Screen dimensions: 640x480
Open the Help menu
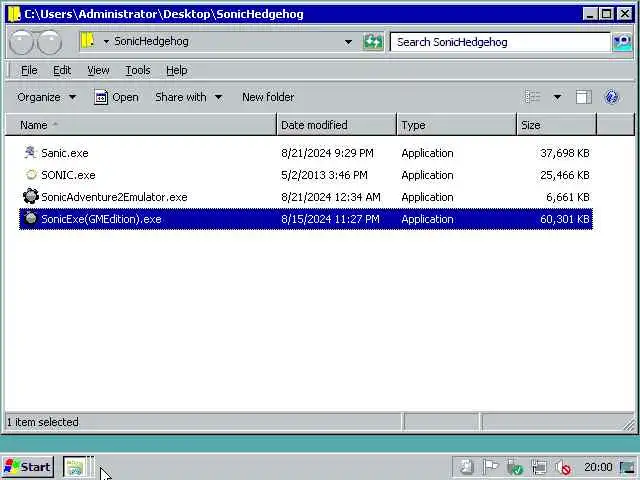[176, 70]
